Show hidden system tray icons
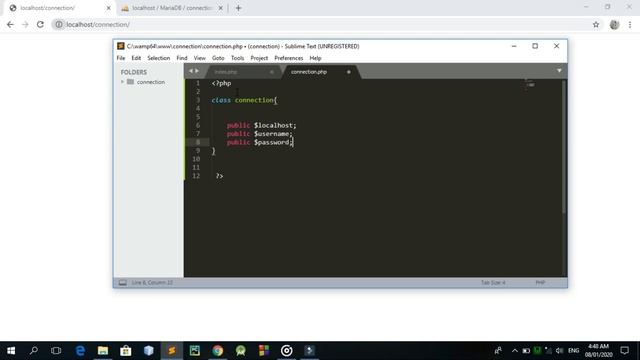Viewport: 640px width, 360px height. click(514, 351)
